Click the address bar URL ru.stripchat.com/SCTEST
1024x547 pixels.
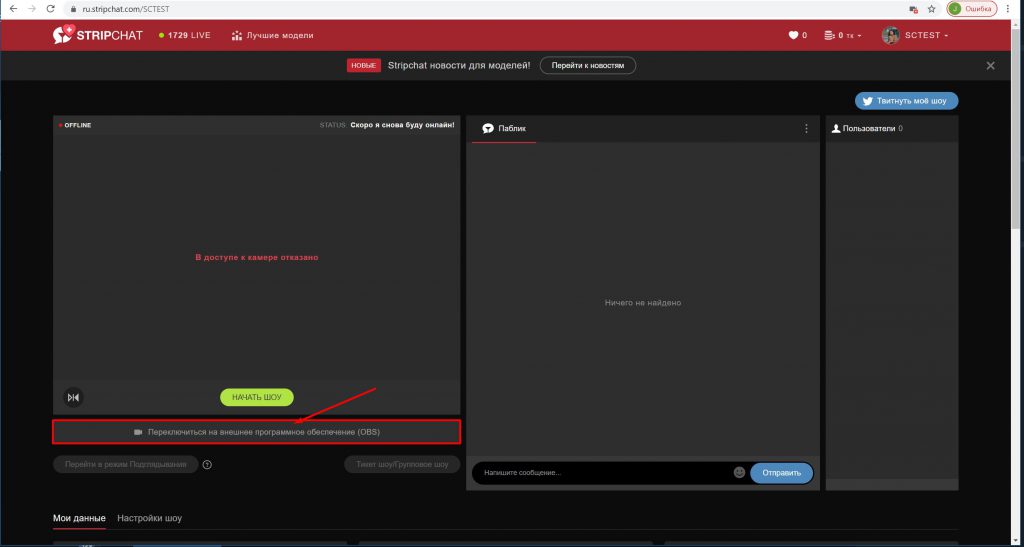126,10
